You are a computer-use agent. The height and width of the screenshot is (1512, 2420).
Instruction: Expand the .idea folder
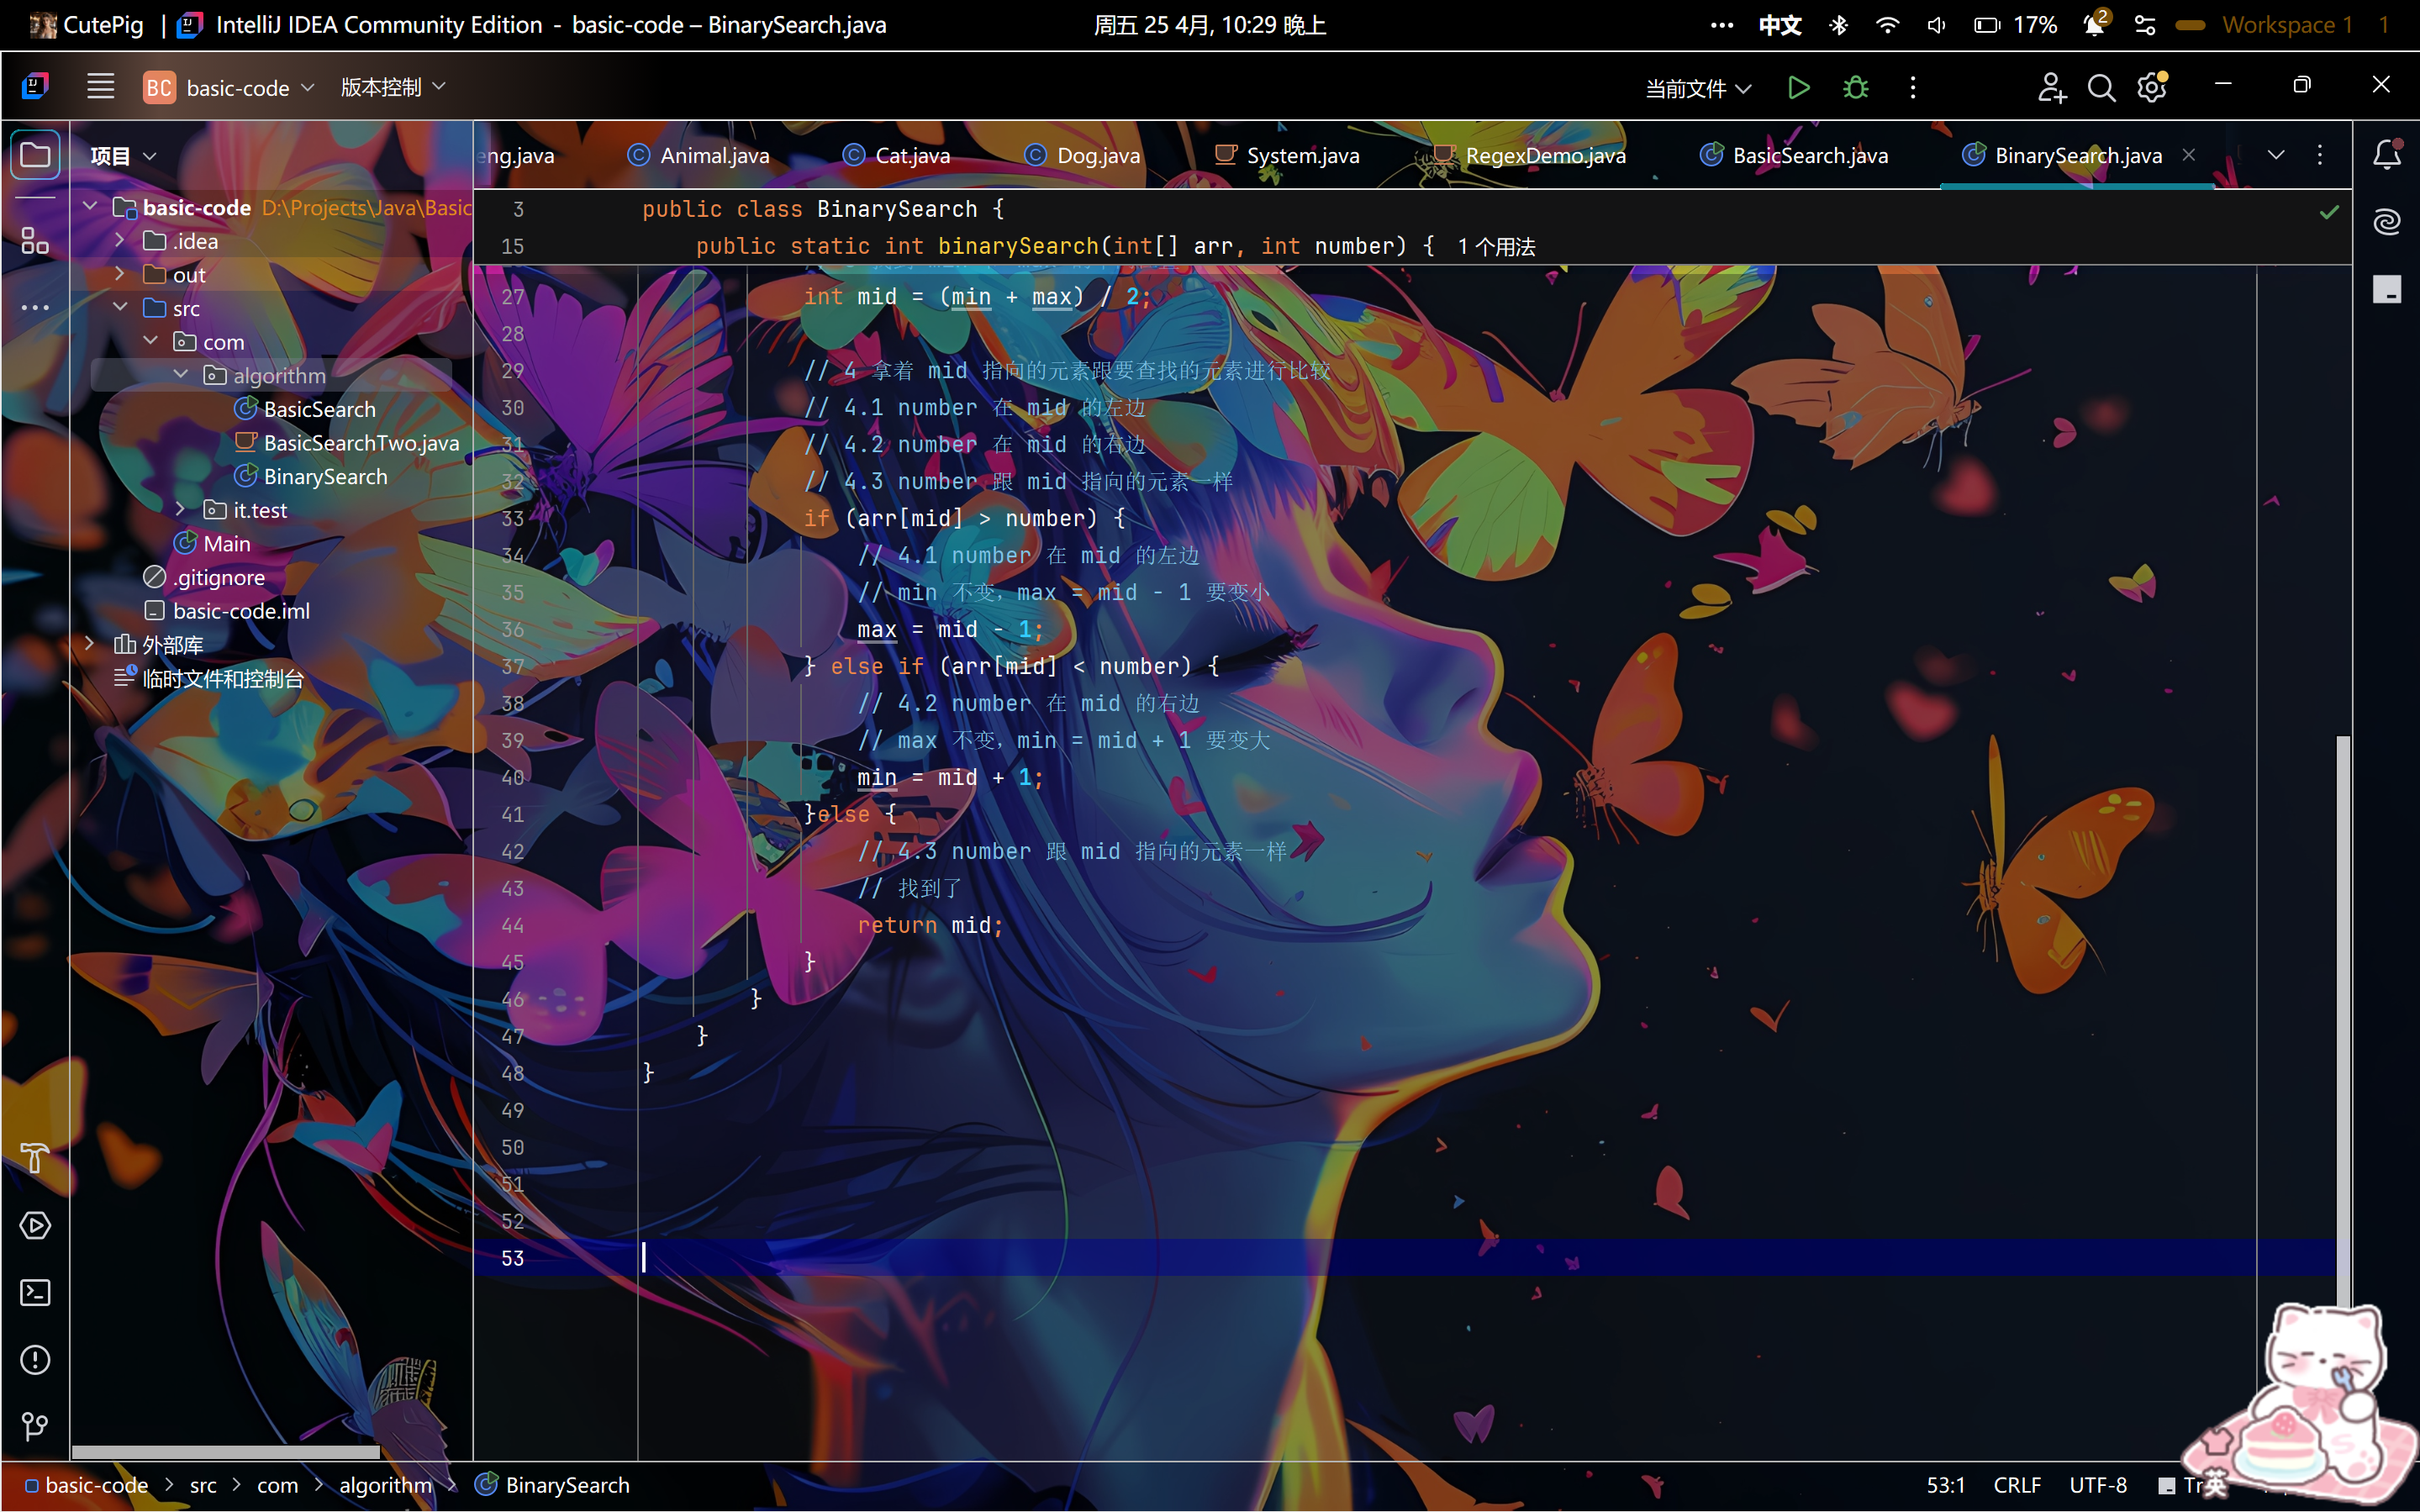(x=119, y=241)
